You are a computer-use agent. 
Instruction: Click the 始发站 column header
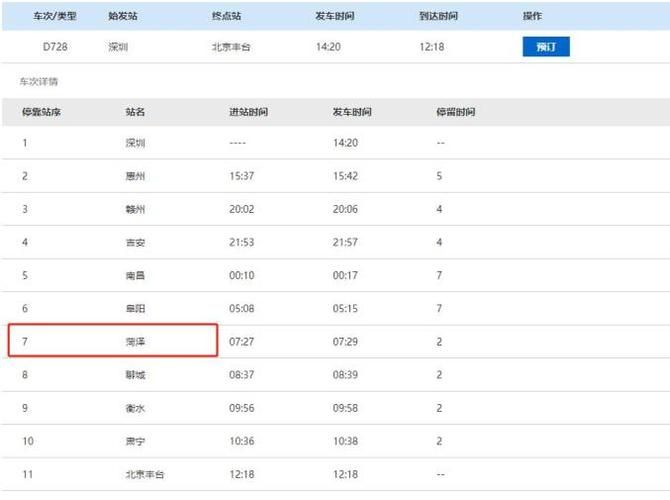point(123,16)
